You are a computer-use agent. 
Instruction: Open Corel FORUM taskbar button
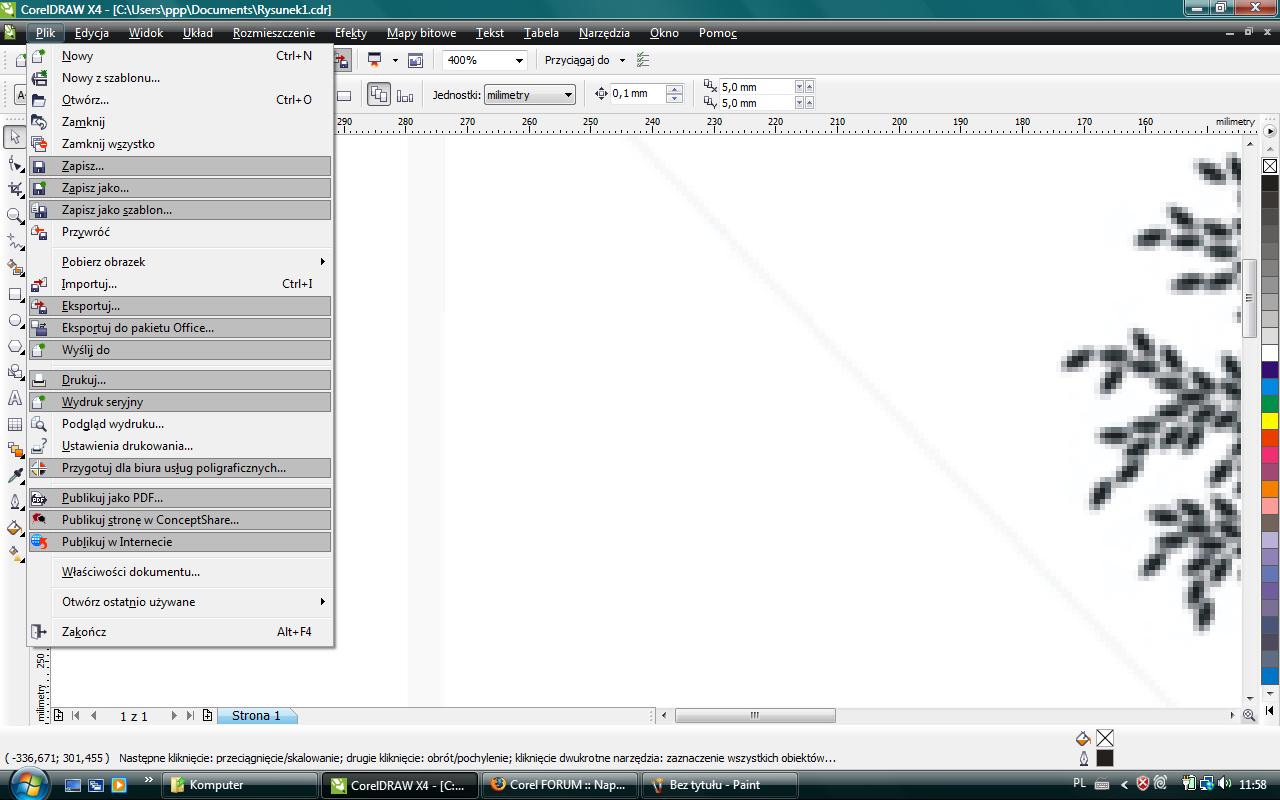coord(558,785)
